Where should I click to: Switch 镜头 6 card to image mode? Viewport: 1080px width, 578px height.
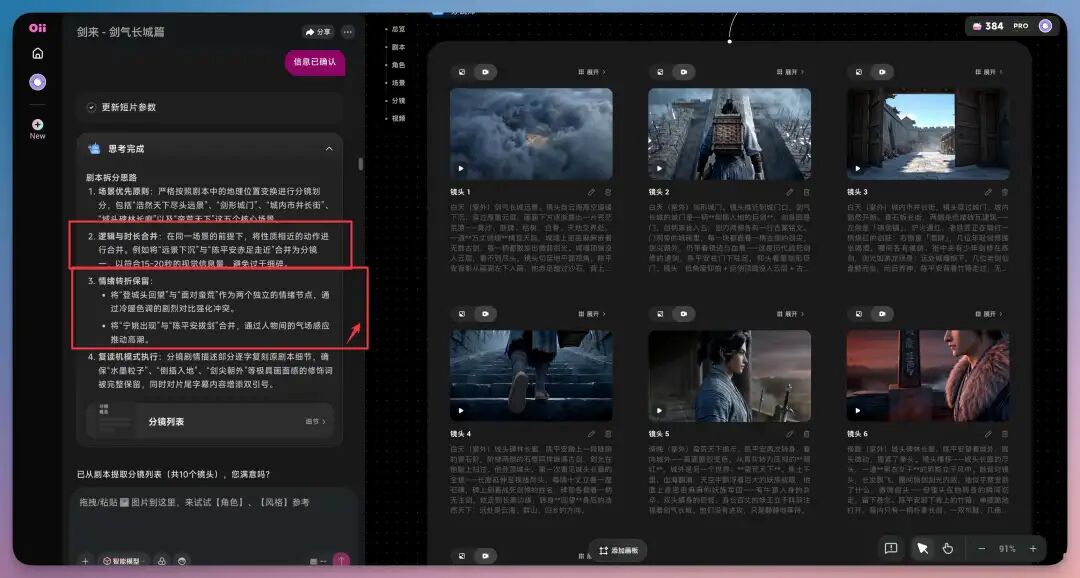[858, 313]
